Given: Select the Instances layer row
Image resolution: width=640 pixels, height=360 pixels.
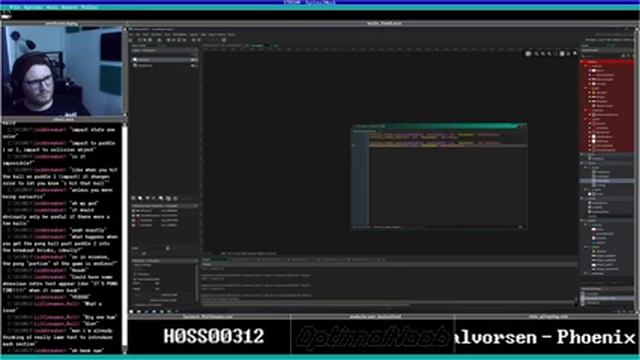Looking at the screenshot, I should 164,60.
